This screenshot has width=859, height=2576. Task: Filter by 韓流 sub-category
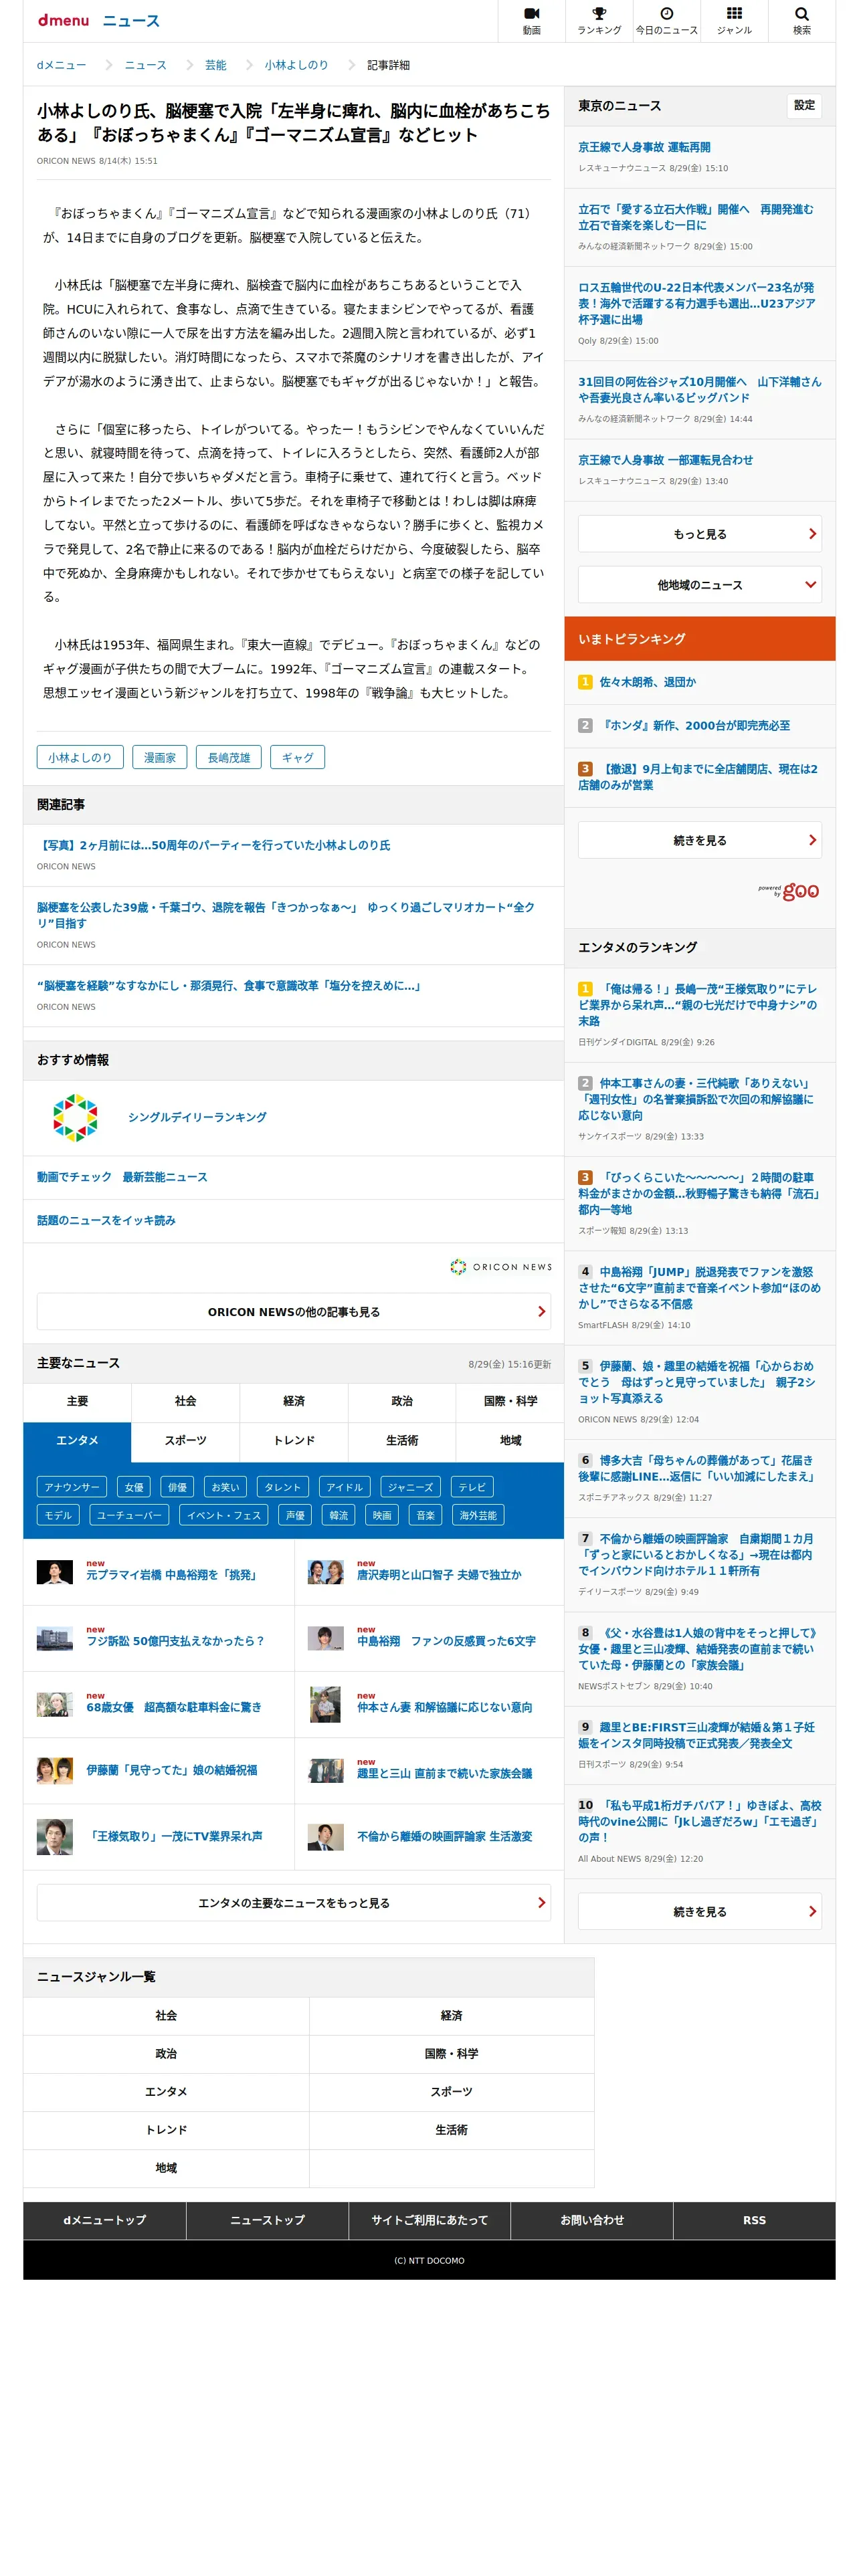click(x=339, y=1514)
